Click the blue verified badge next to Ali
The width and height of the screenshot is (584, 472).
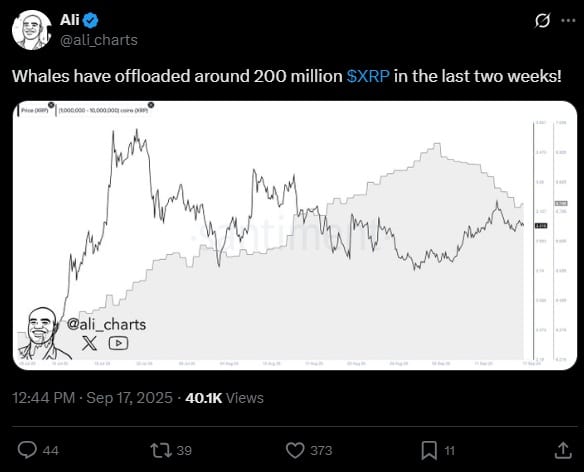[x=91, y=20]
